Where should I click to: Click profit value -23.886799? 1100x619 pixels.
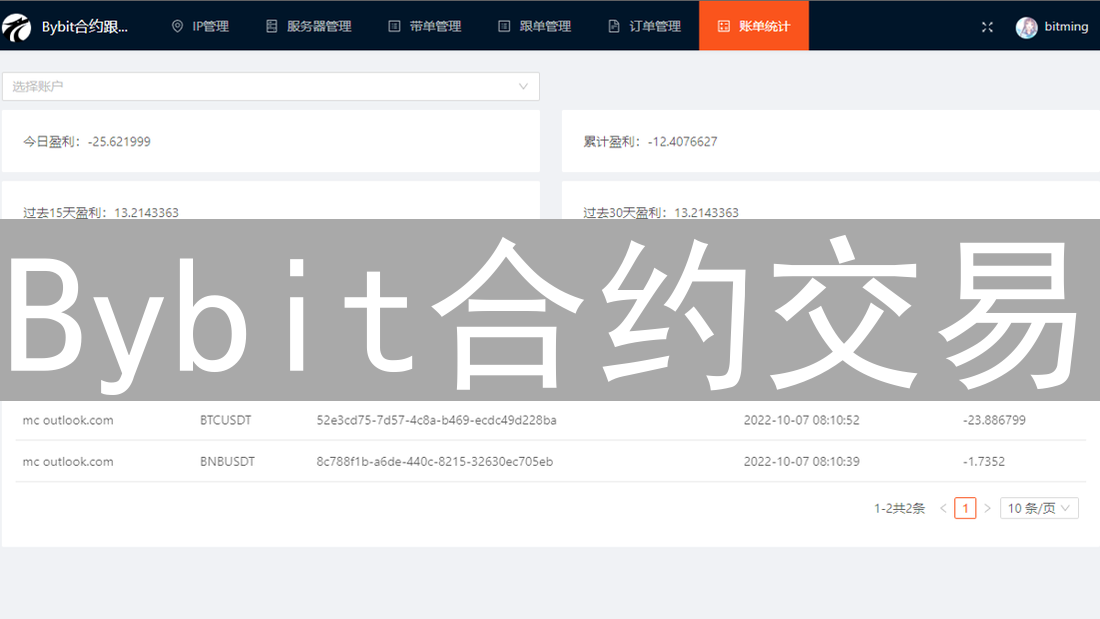[x=994, y=420]
